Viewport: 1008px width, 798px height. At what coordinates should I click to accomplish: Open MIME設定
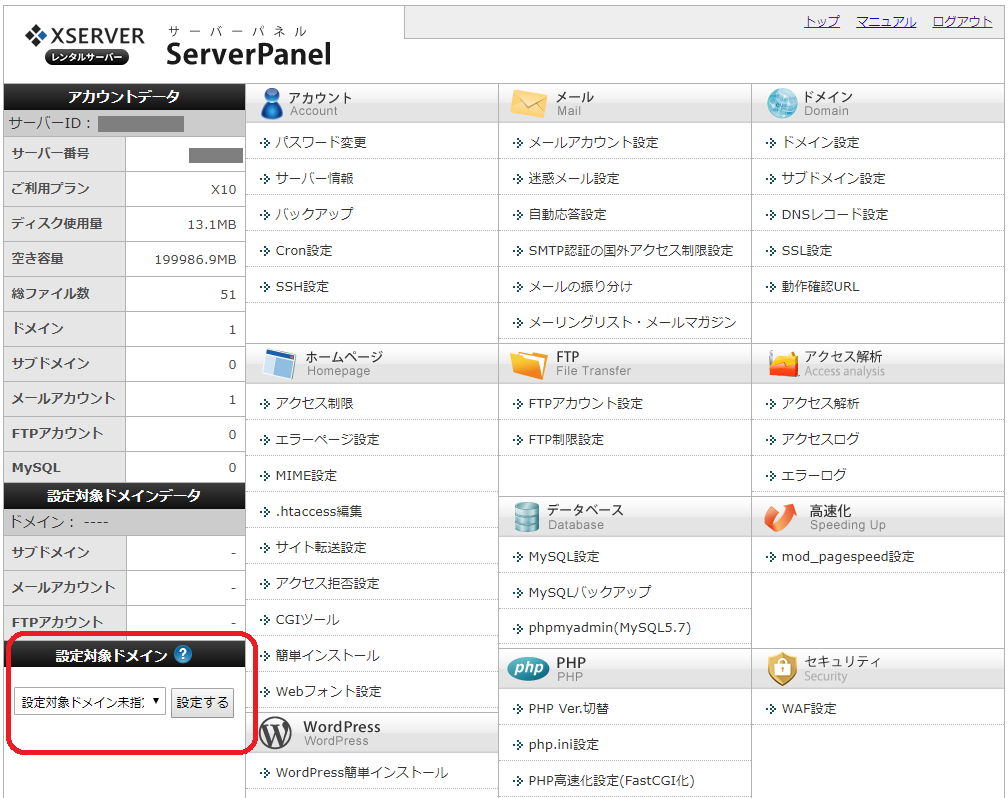click(x=306, y=475)
